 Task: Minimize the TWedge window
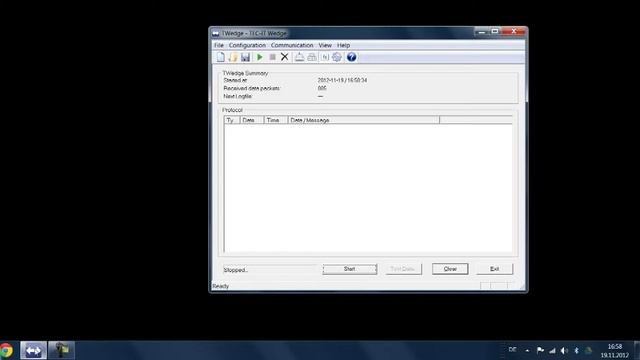[482, 31]
